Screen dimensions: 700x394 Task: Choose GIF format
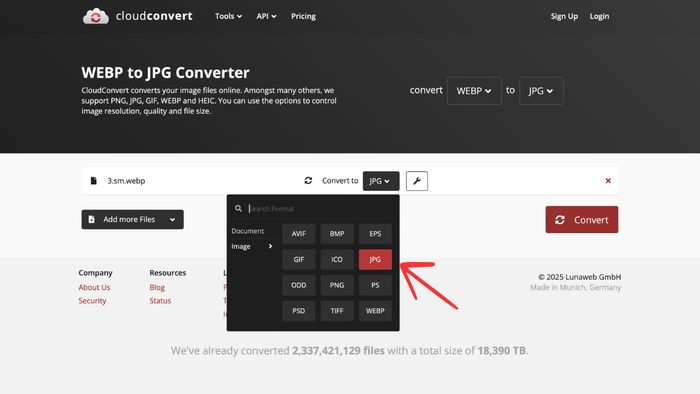click(x=299, y=259)
